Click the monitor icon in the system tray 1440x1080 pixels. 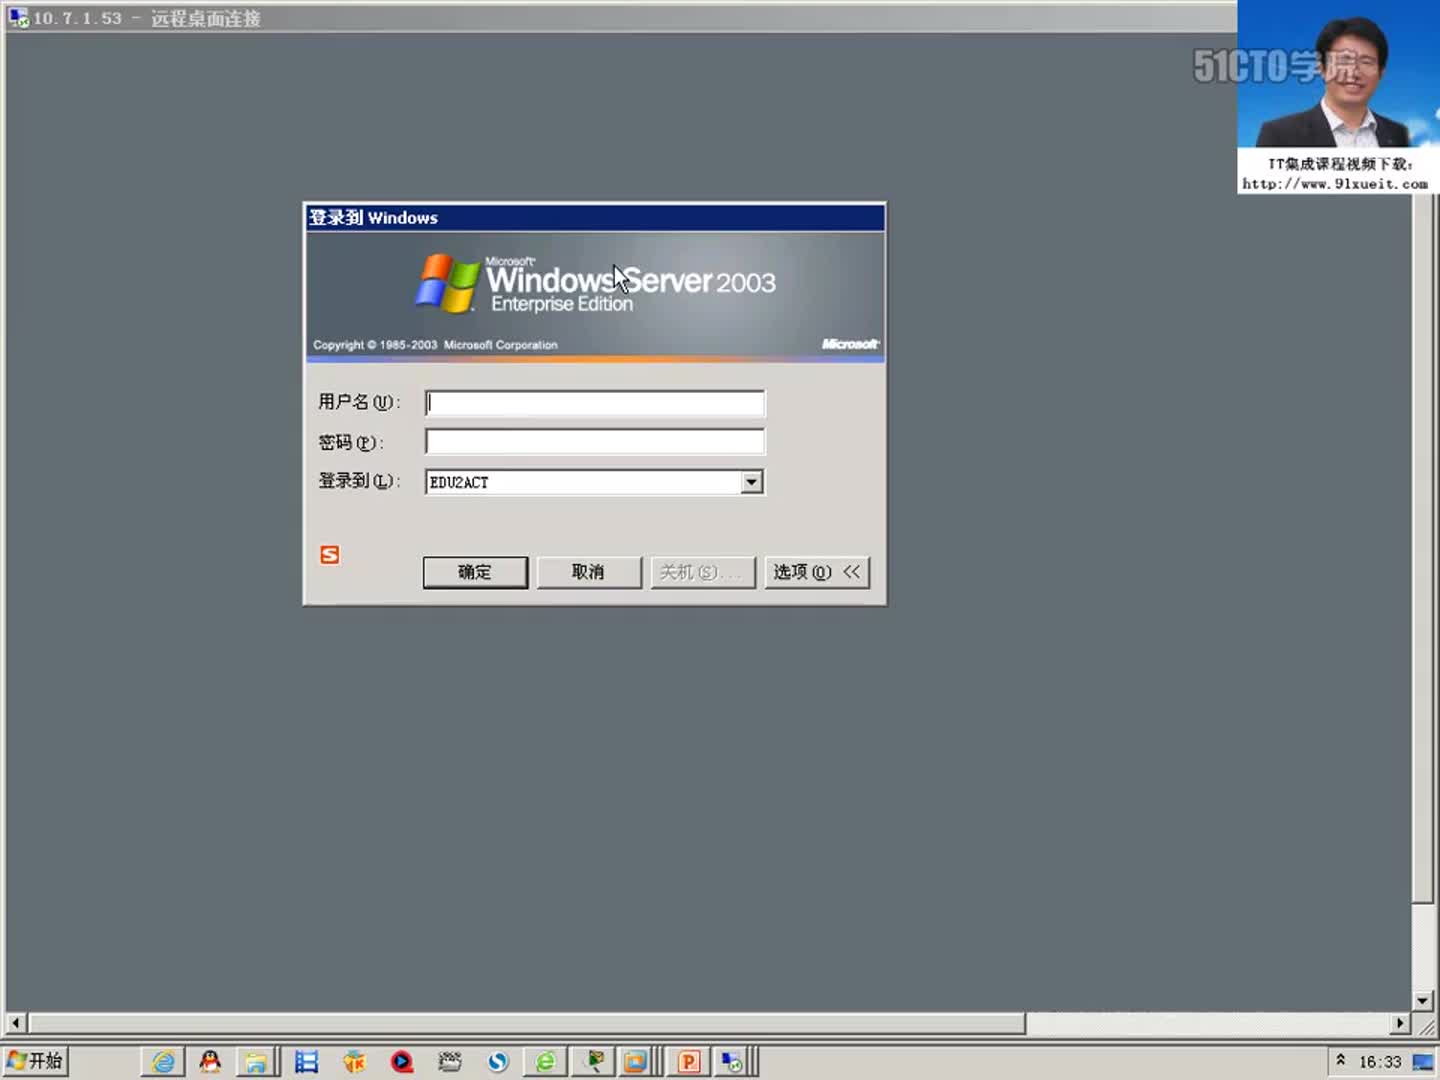1422,1062
